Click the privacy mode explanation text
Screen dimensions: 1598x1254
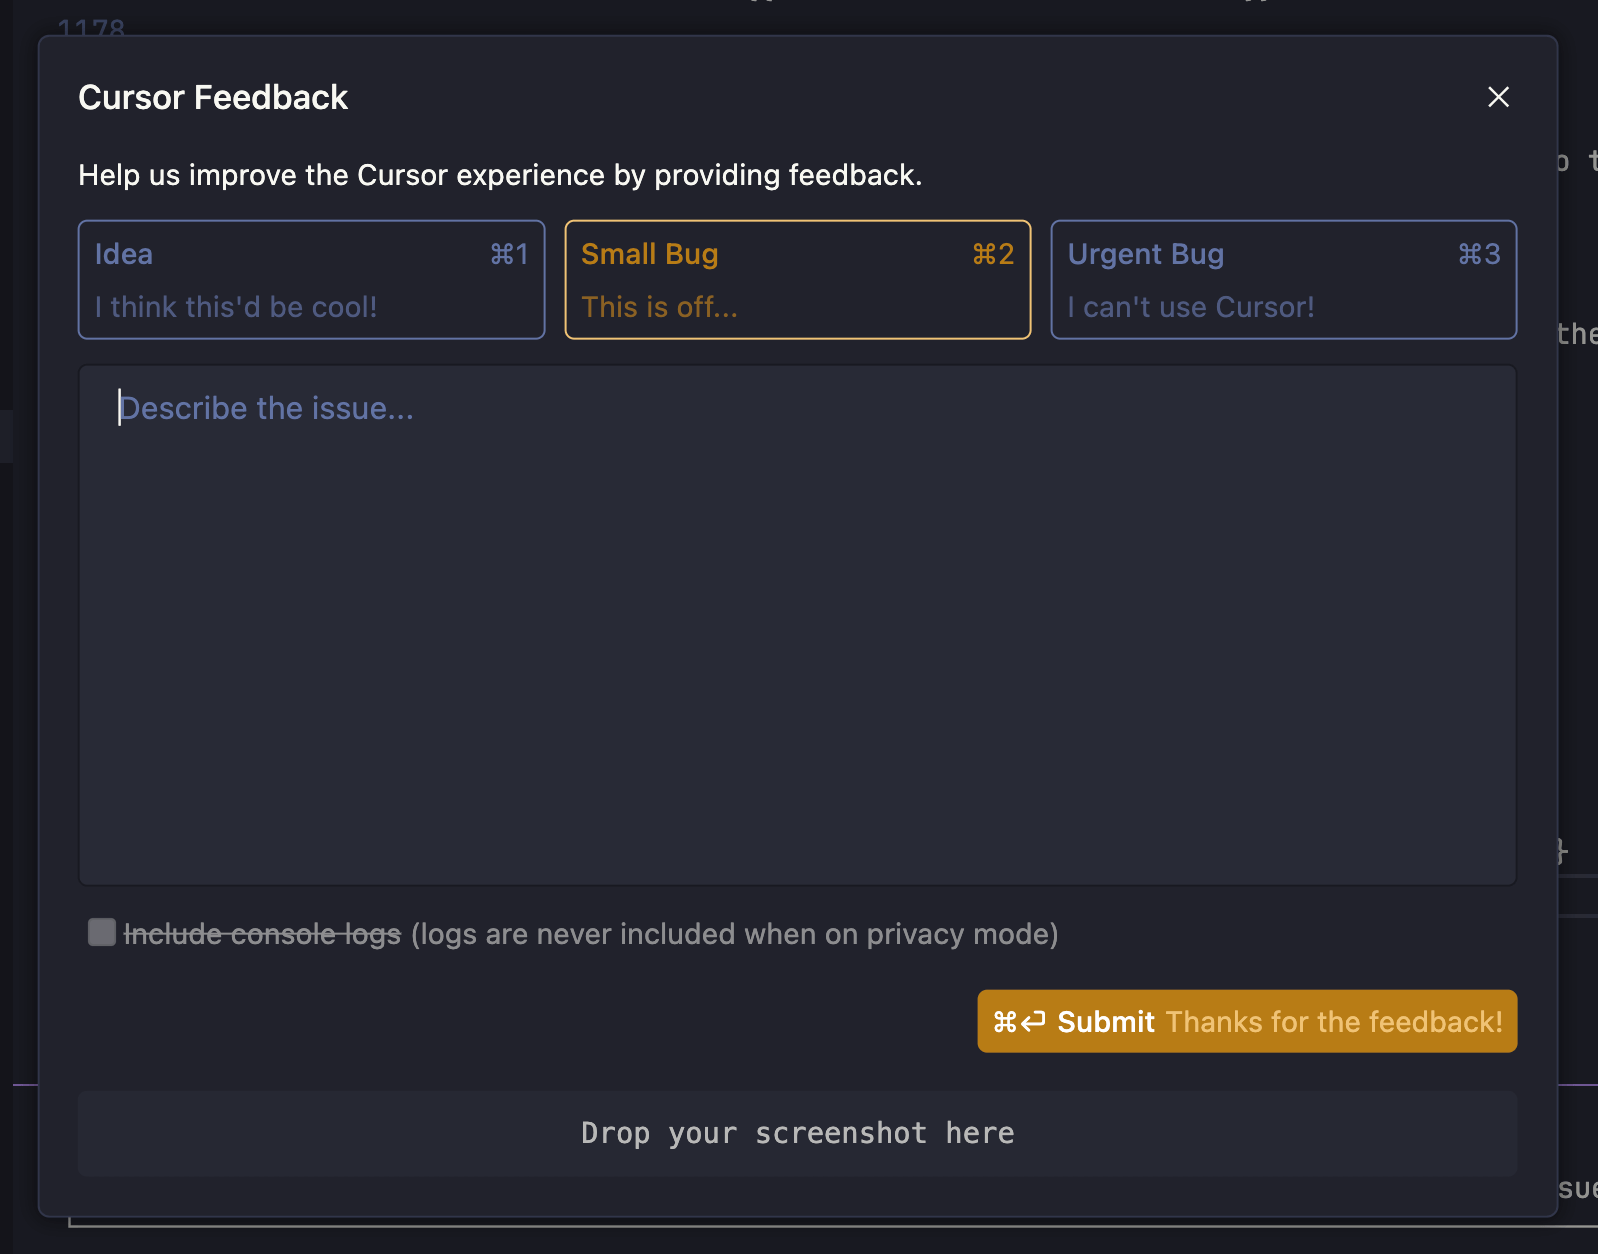(732, 934)
